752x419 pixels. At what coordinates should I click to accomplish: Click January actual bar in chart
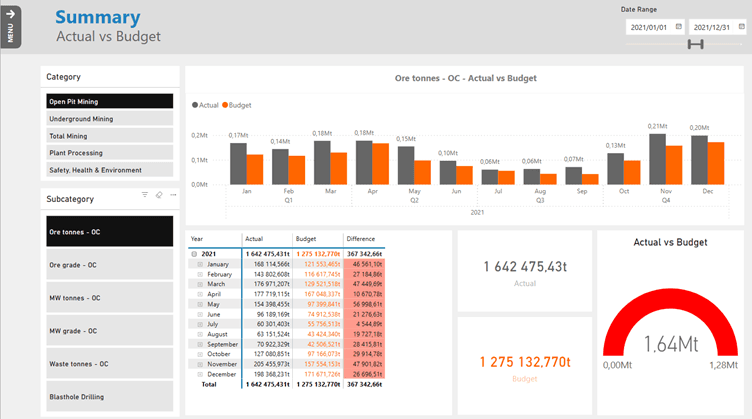click(x=238, y=163)
